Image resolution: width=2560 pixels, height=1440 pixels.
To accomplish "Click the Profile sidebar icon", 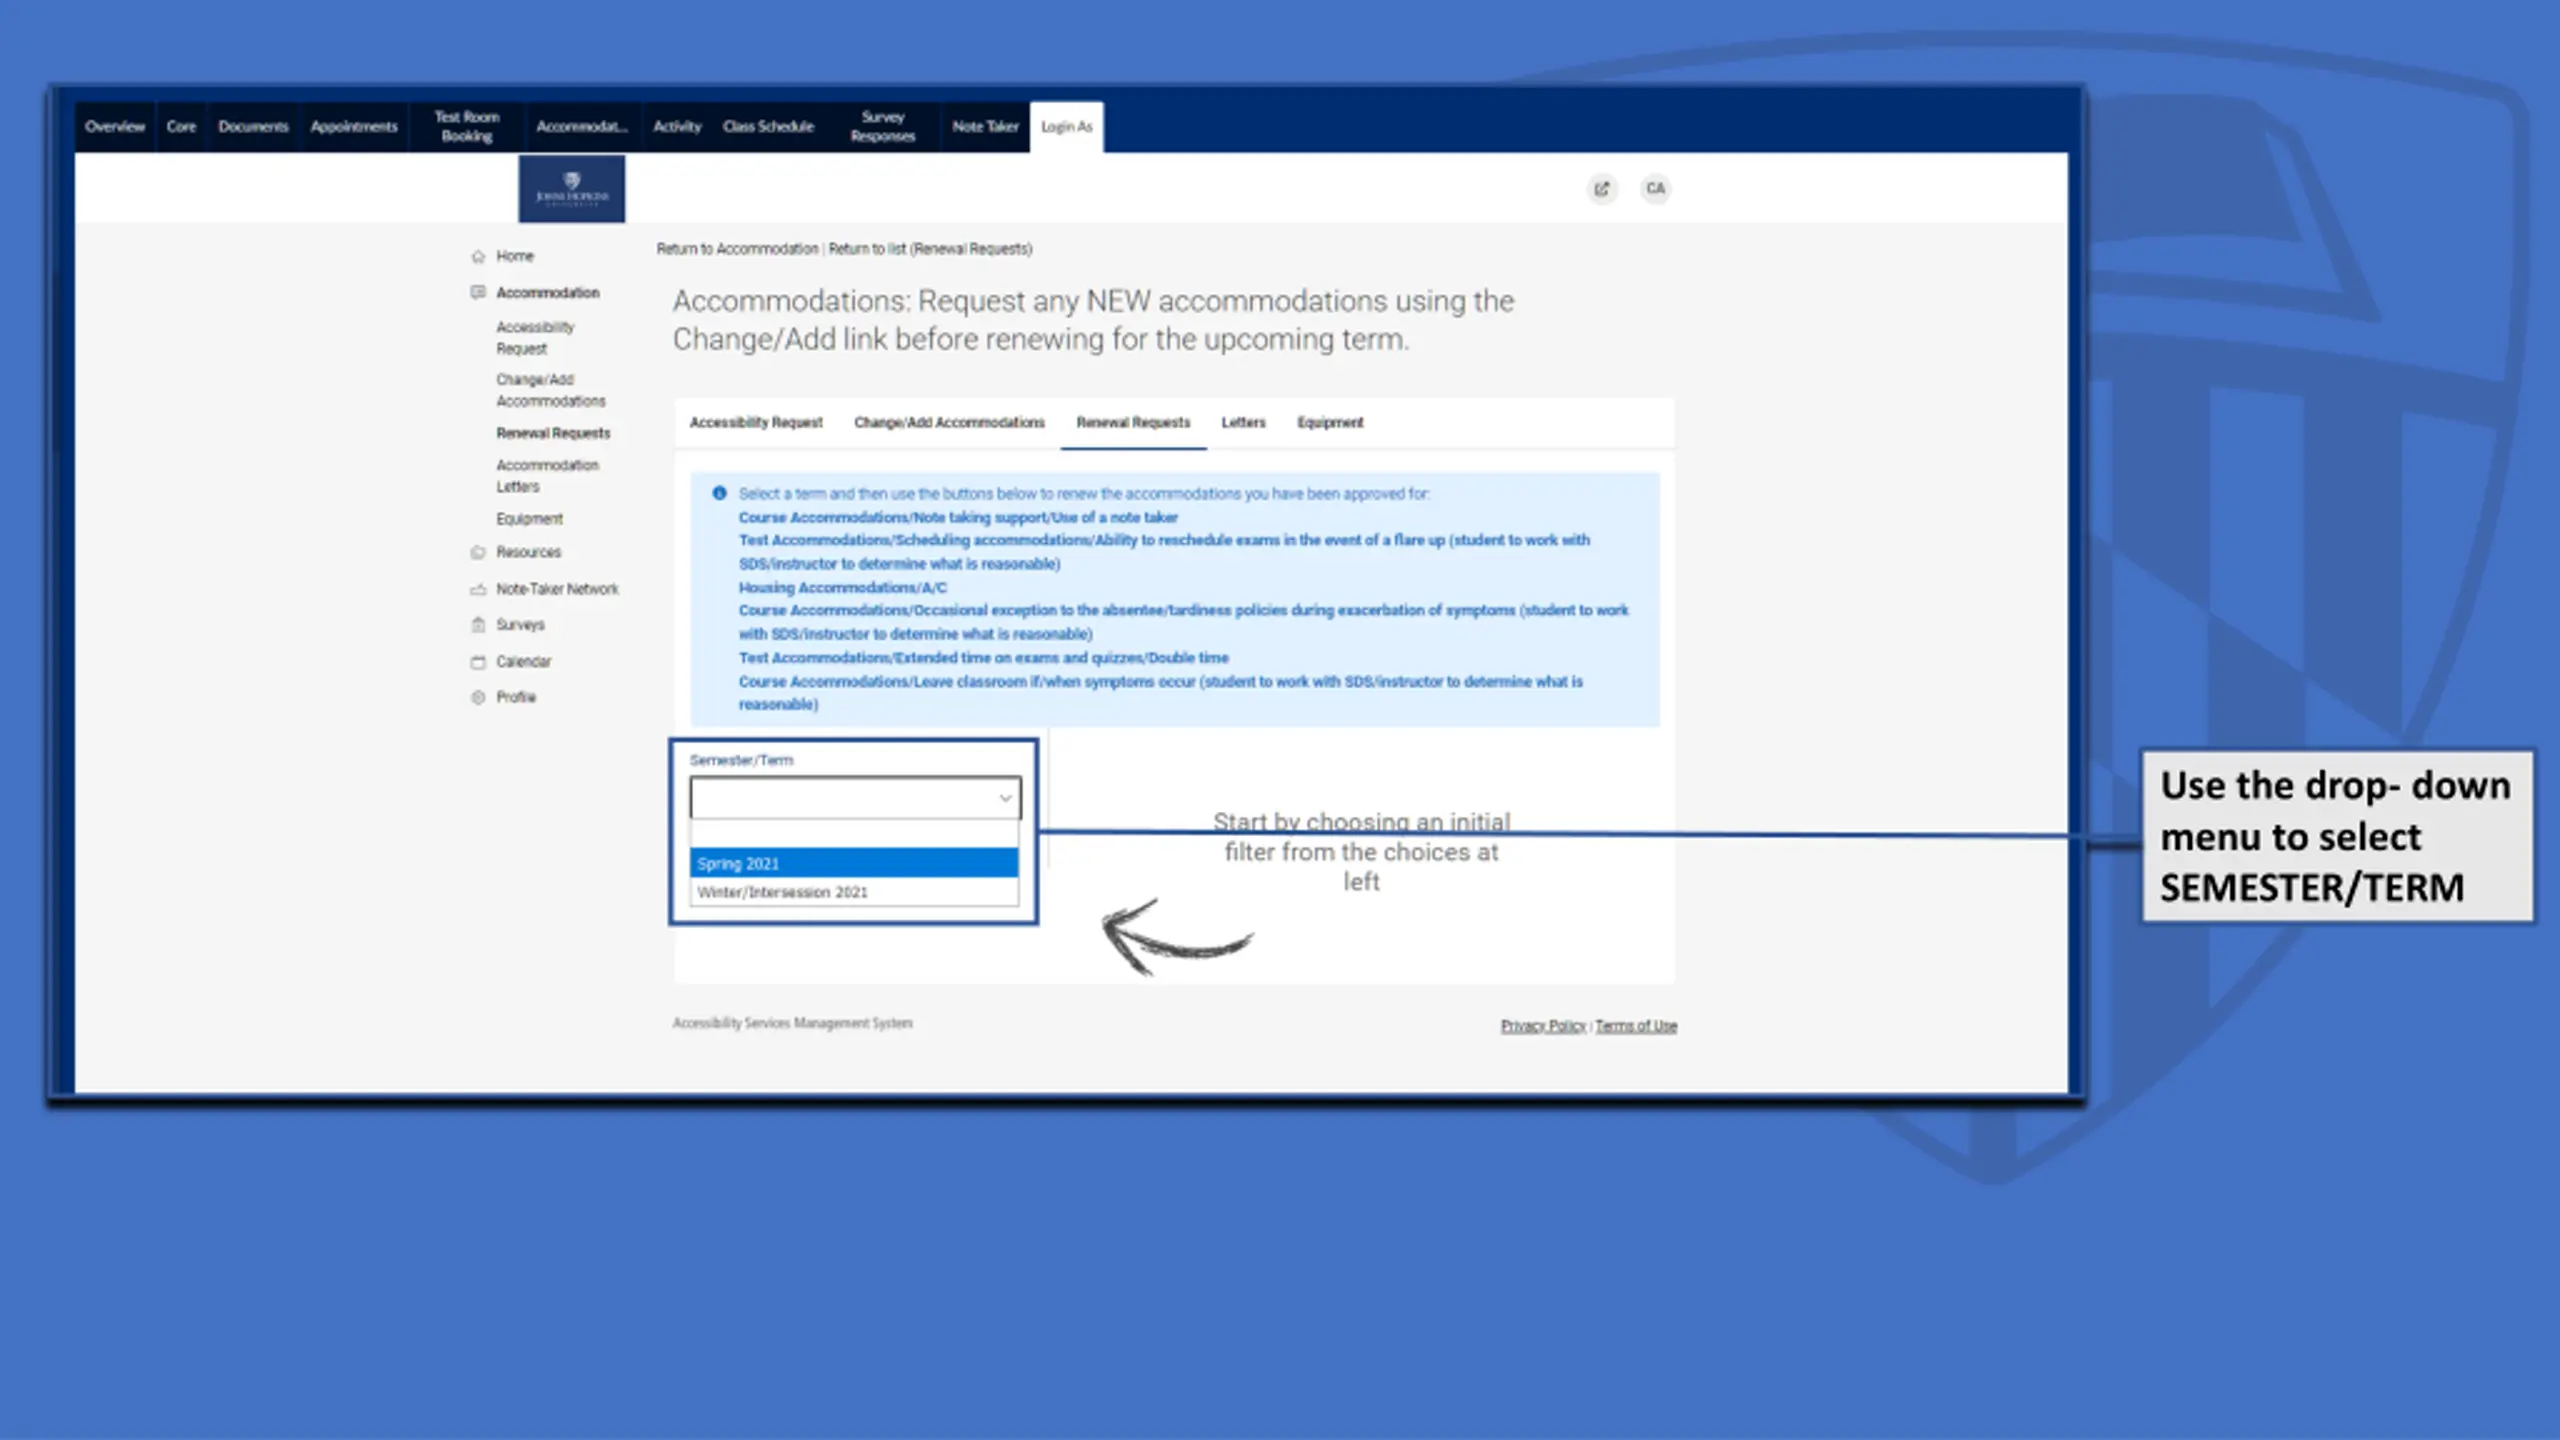I will (478, 697).
